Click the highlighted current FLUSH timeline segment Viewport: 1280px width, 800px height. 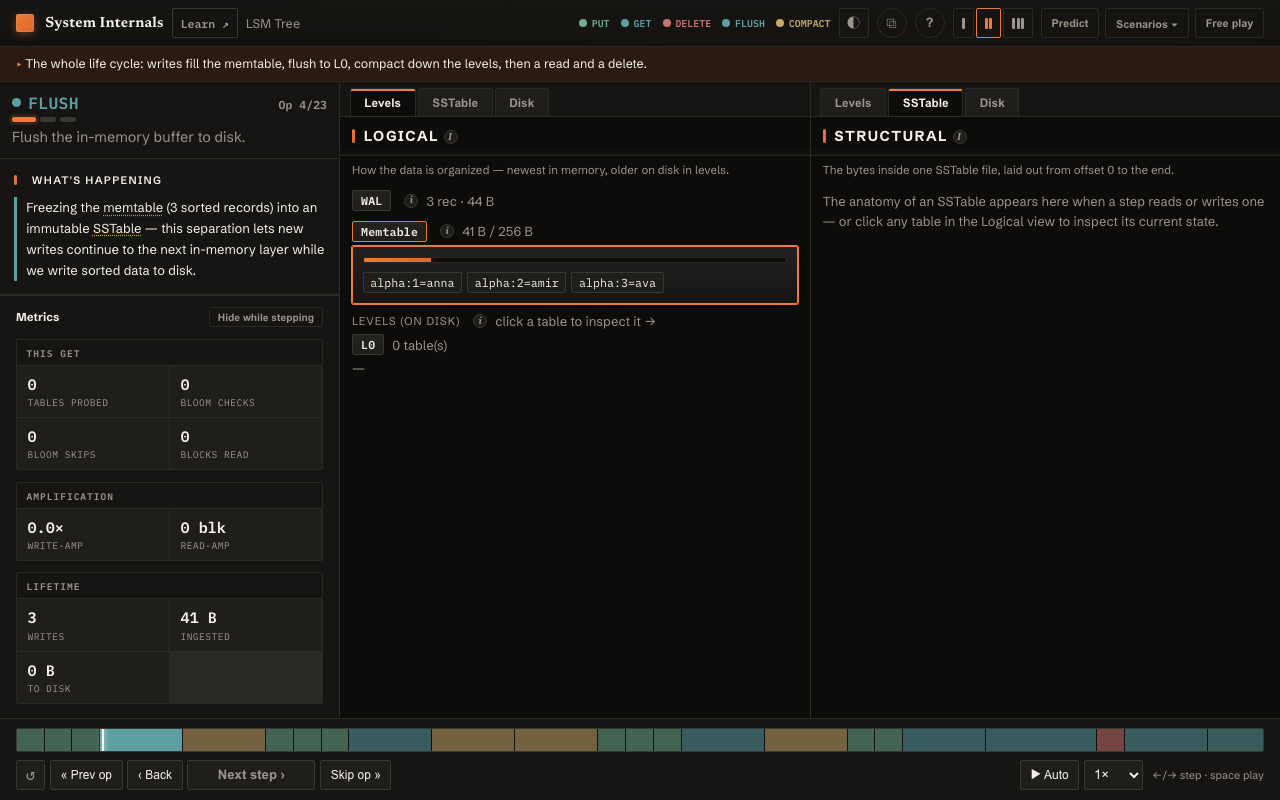click(142, 740)
